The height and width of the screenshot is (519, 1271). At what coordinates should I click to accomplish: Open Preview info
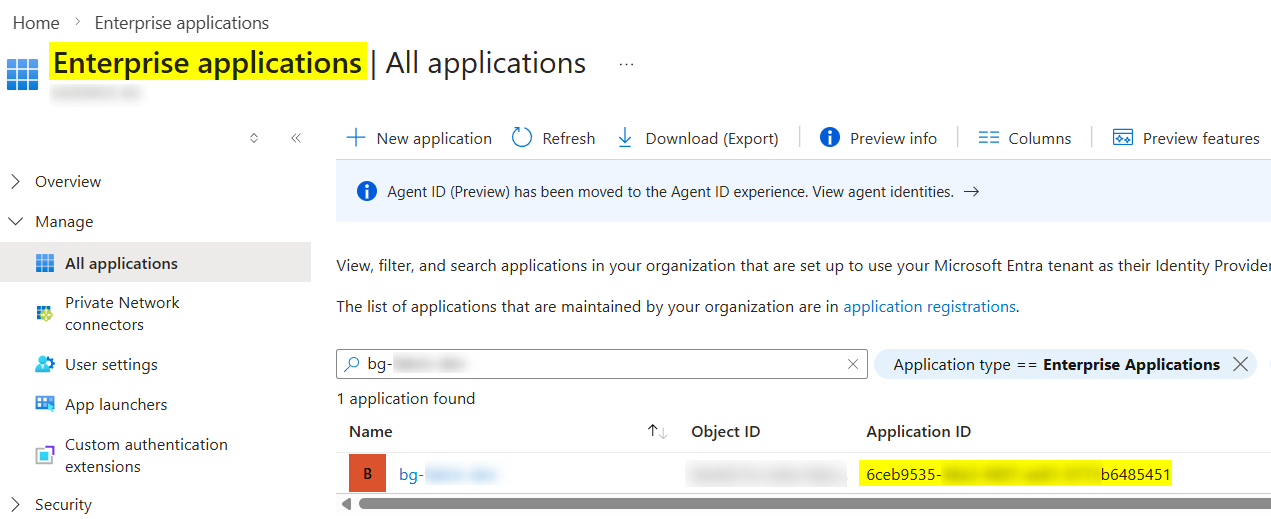pos(878,138)
